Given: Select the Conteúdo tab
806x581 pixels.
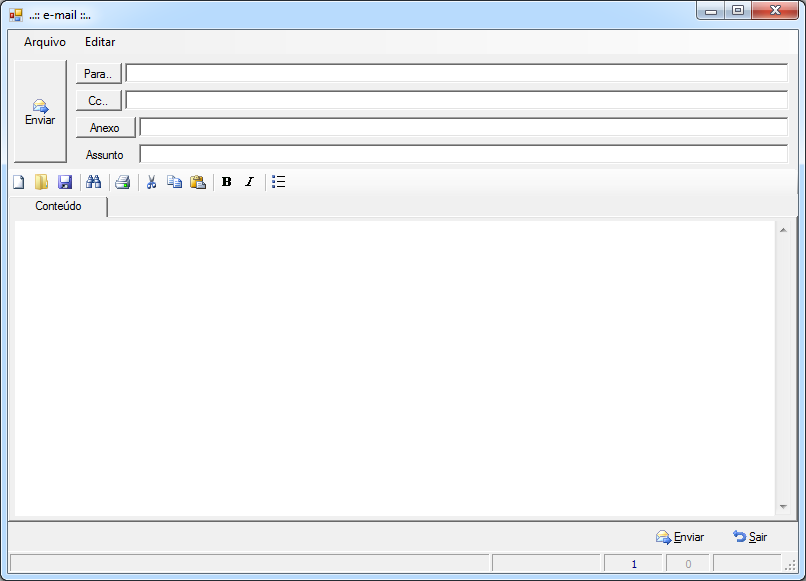Looking at the screenshot, I should (x=58, y=206).
